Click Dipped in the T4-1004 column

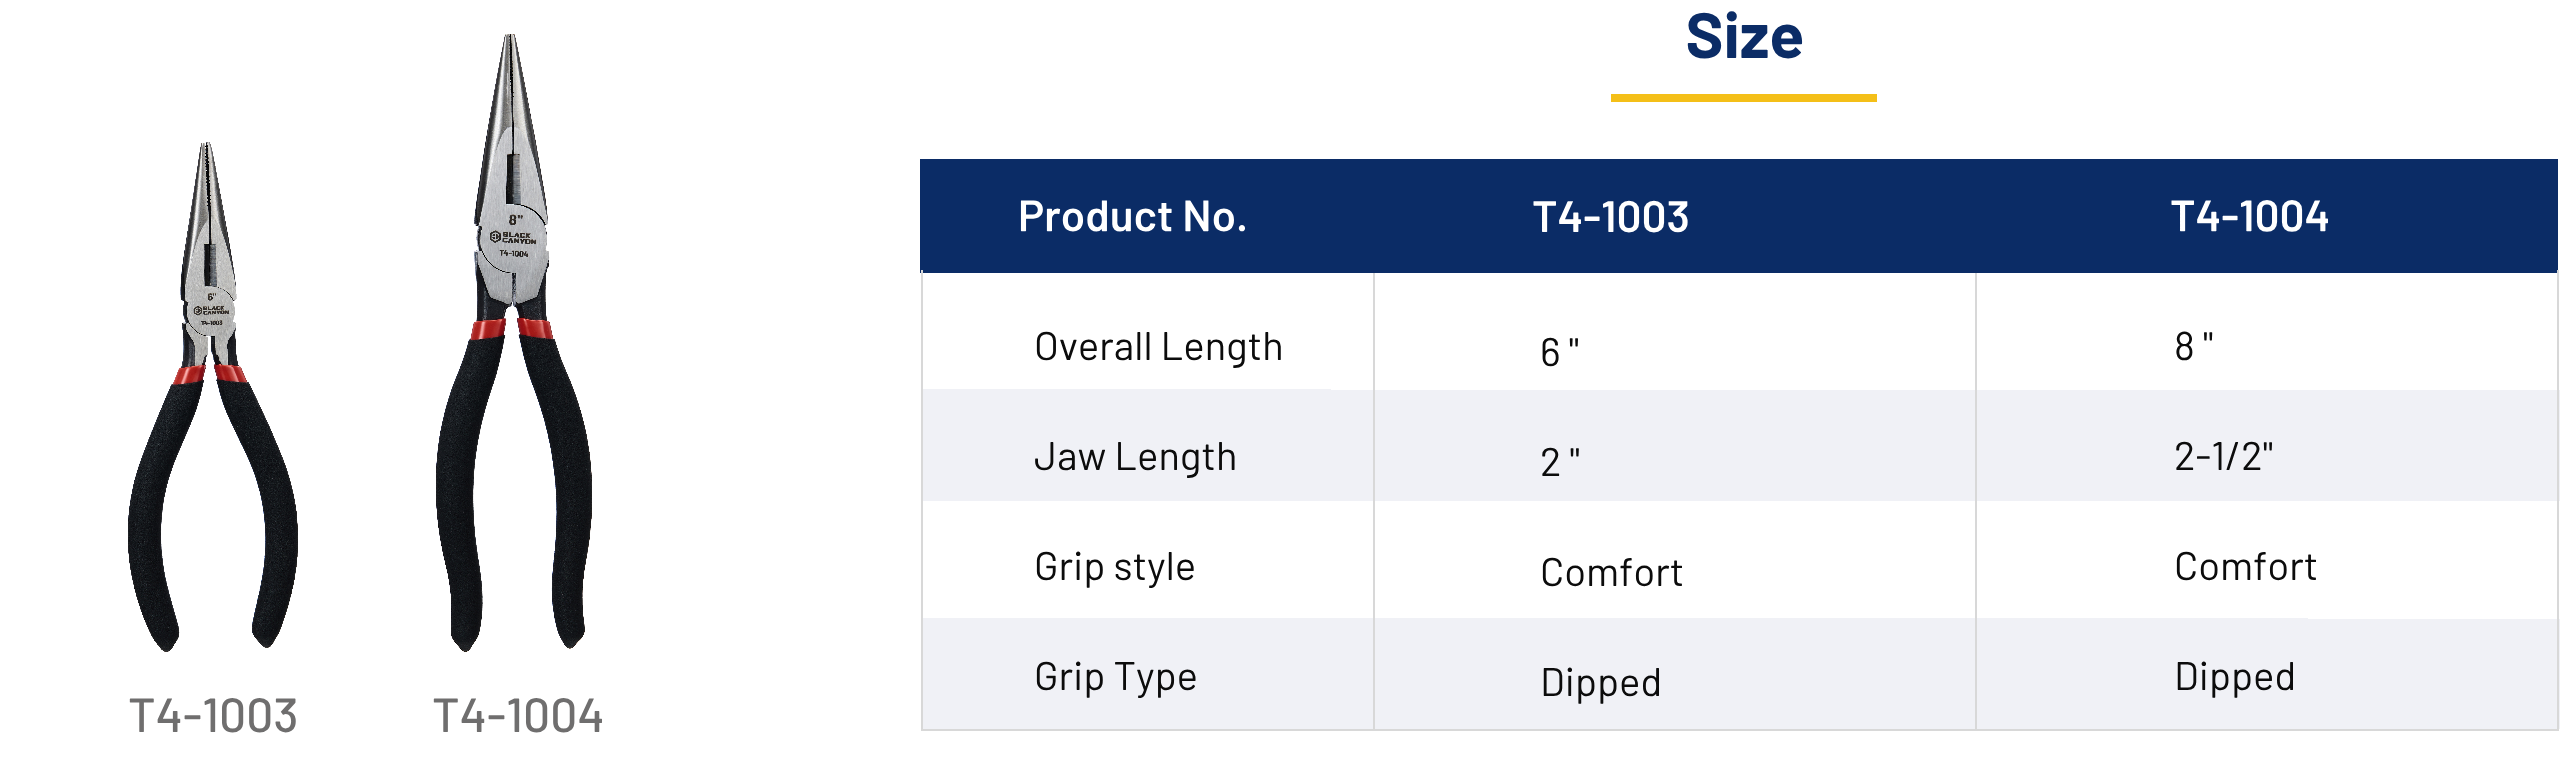point(2234,677)
